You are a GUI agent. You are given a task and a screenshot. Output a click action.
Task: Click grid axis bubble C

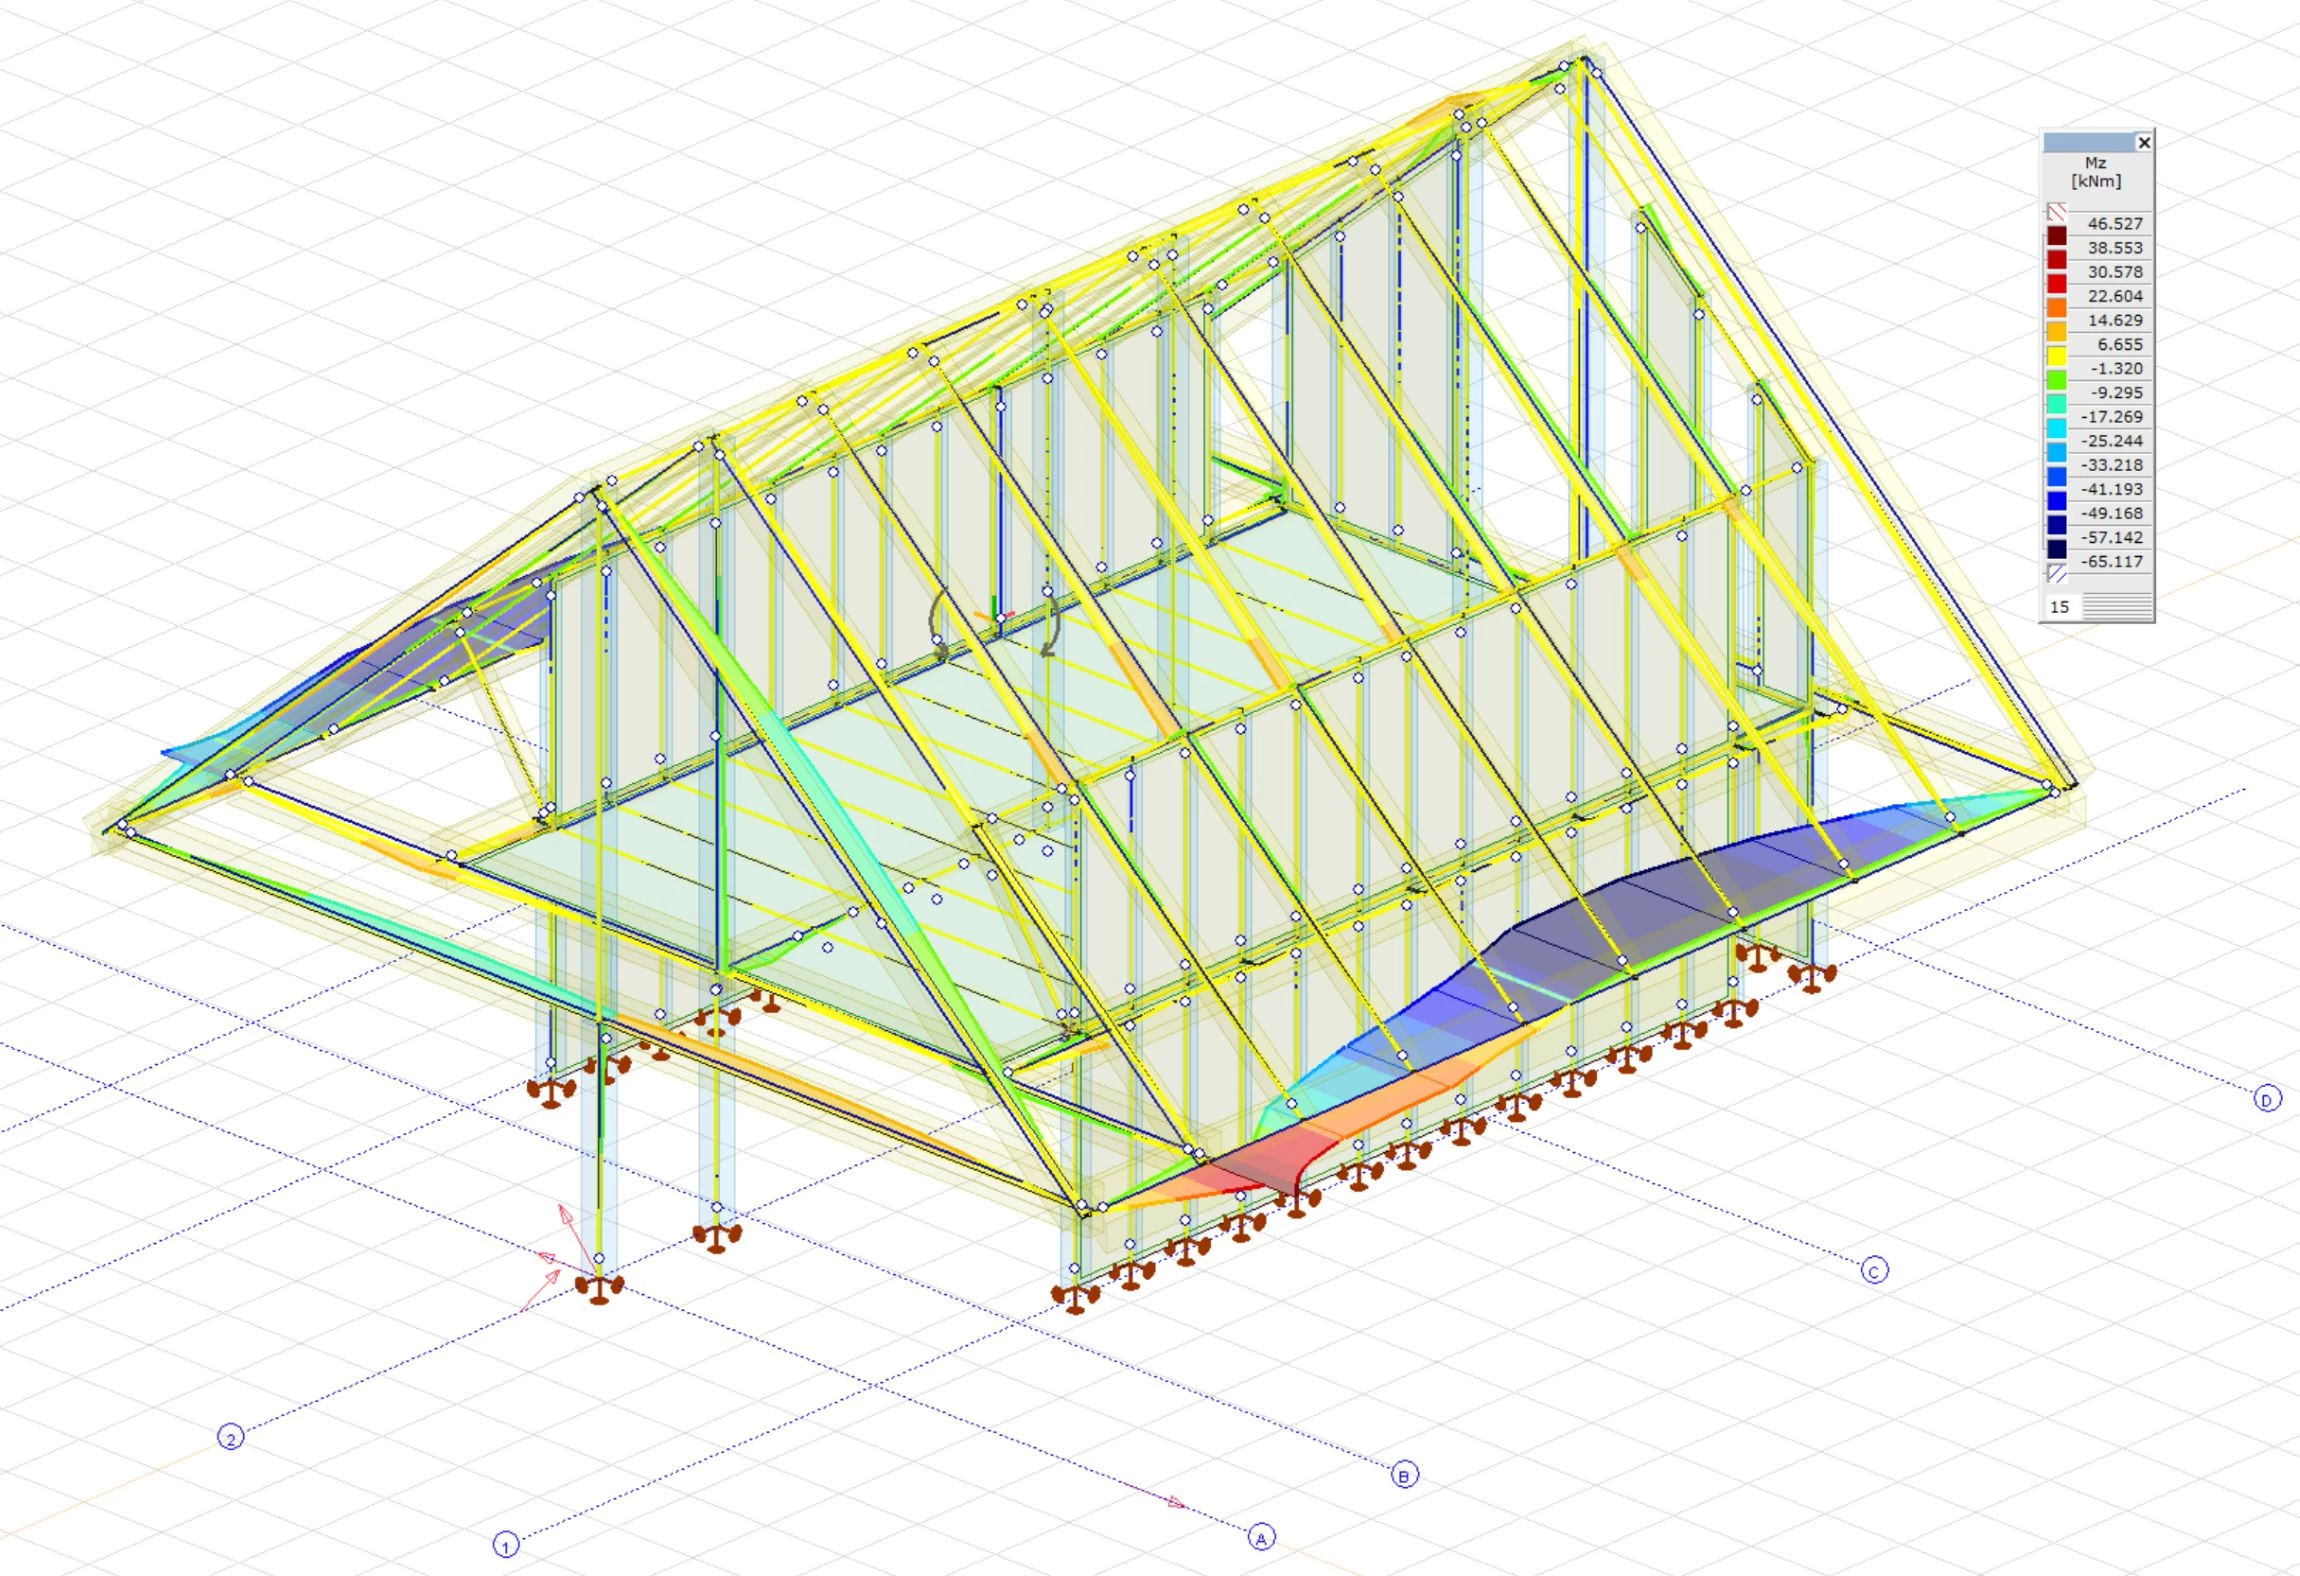[x=1874, y=1271]
